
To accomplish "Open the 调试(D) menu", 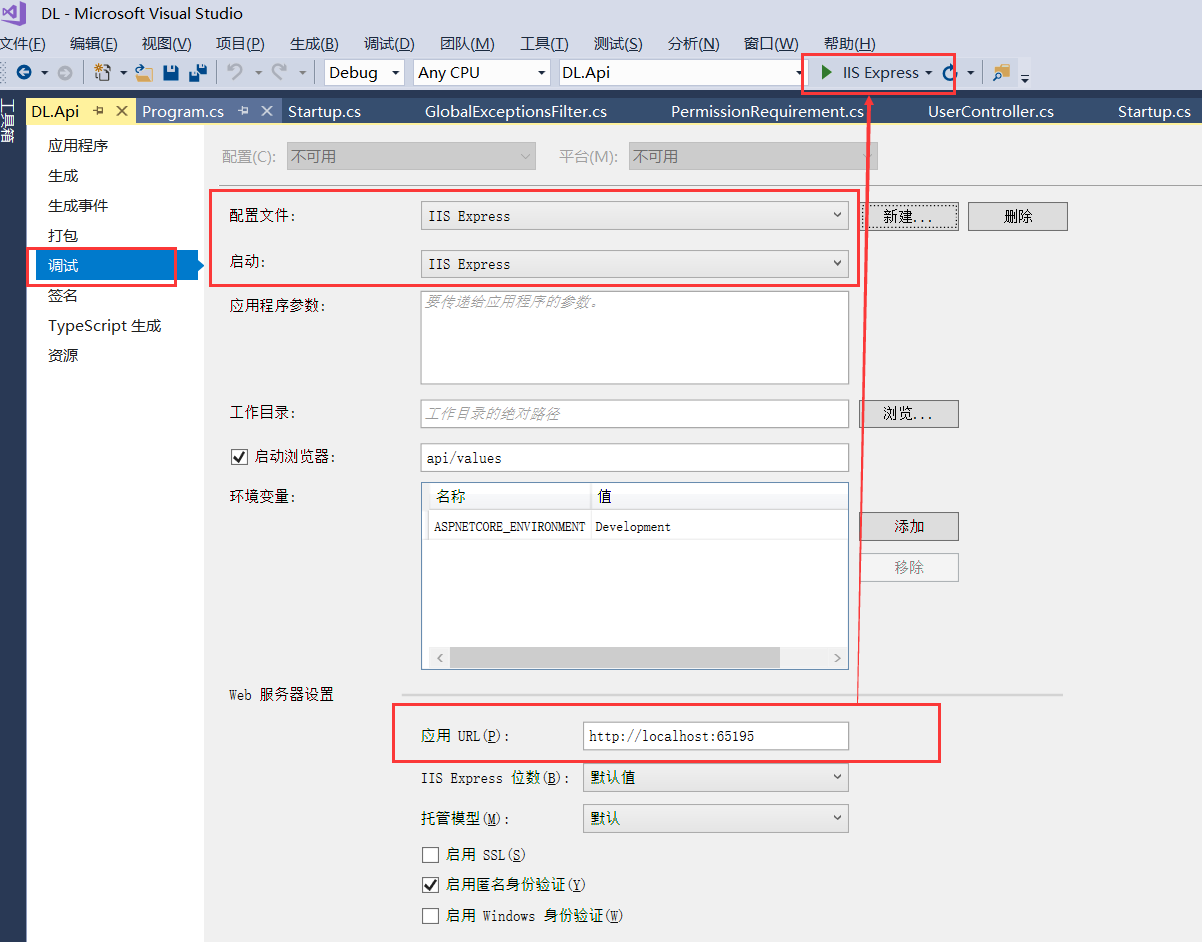I will [389, 43].
